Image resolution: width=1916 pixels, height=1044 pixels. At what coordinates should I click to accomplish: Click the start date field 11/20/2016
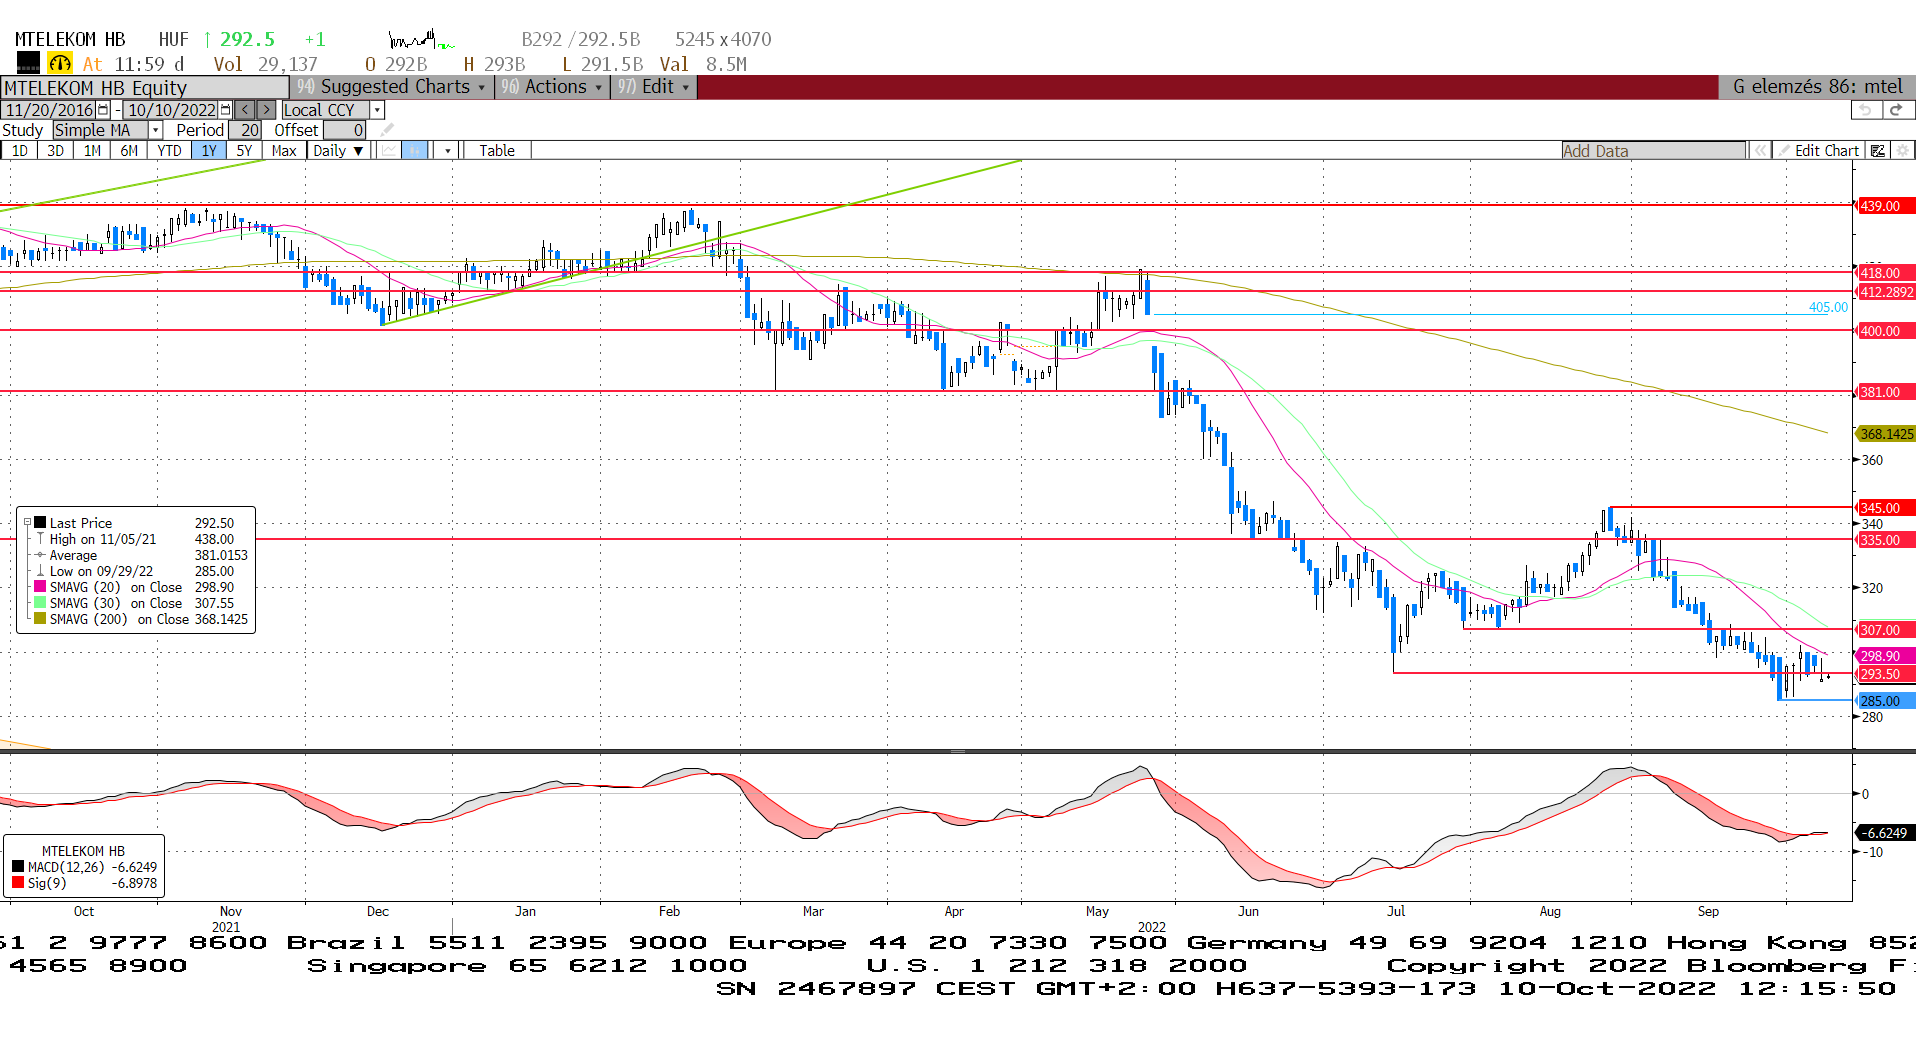(49, 110)
